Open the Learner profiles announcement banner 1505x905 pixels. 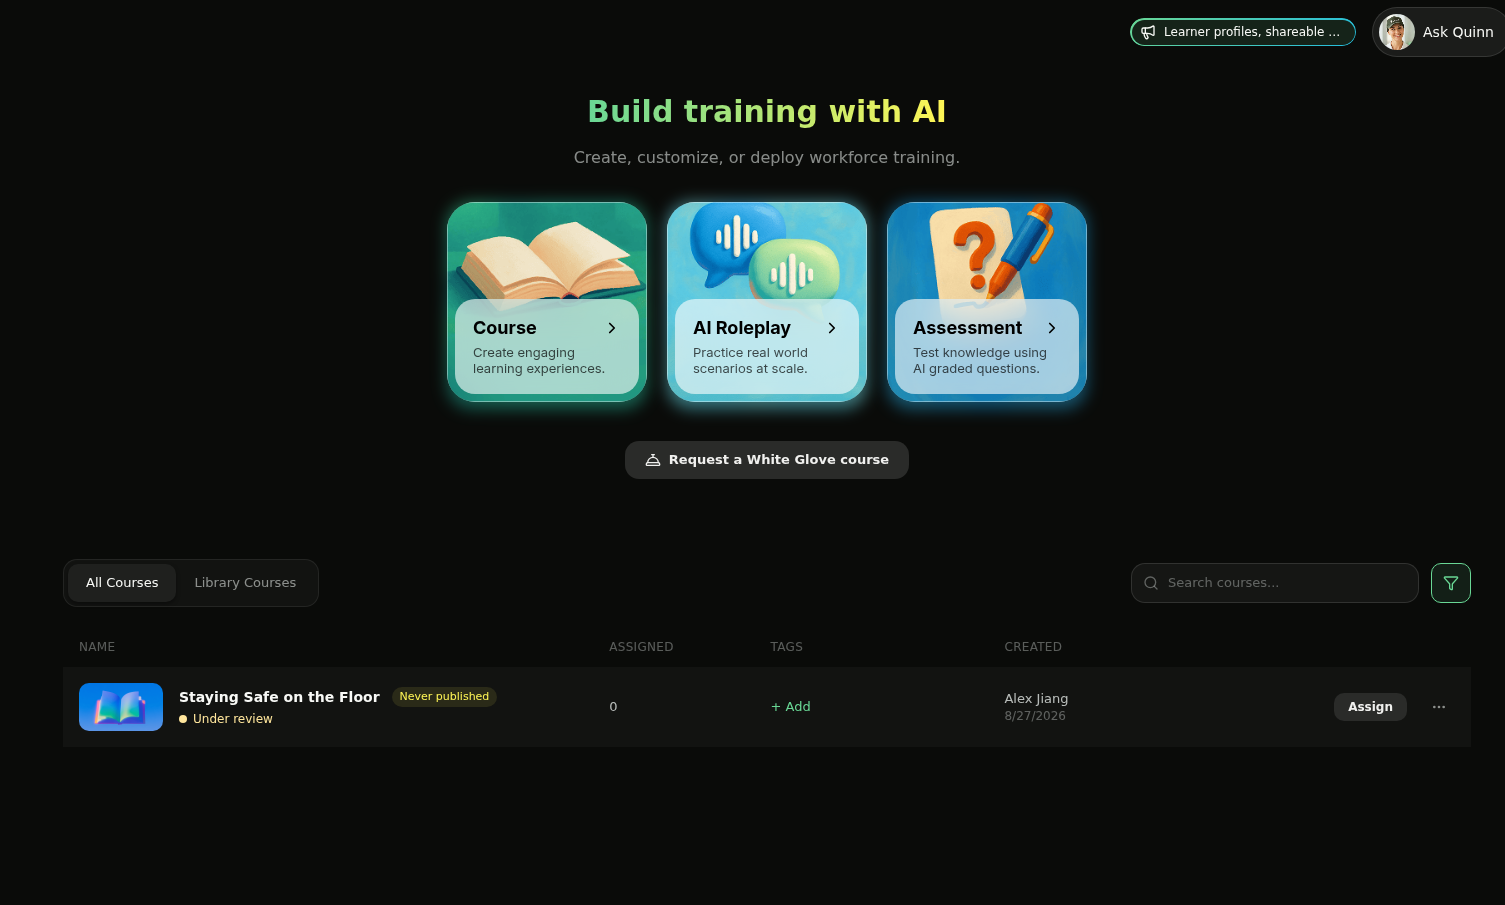pos(1243,32)
